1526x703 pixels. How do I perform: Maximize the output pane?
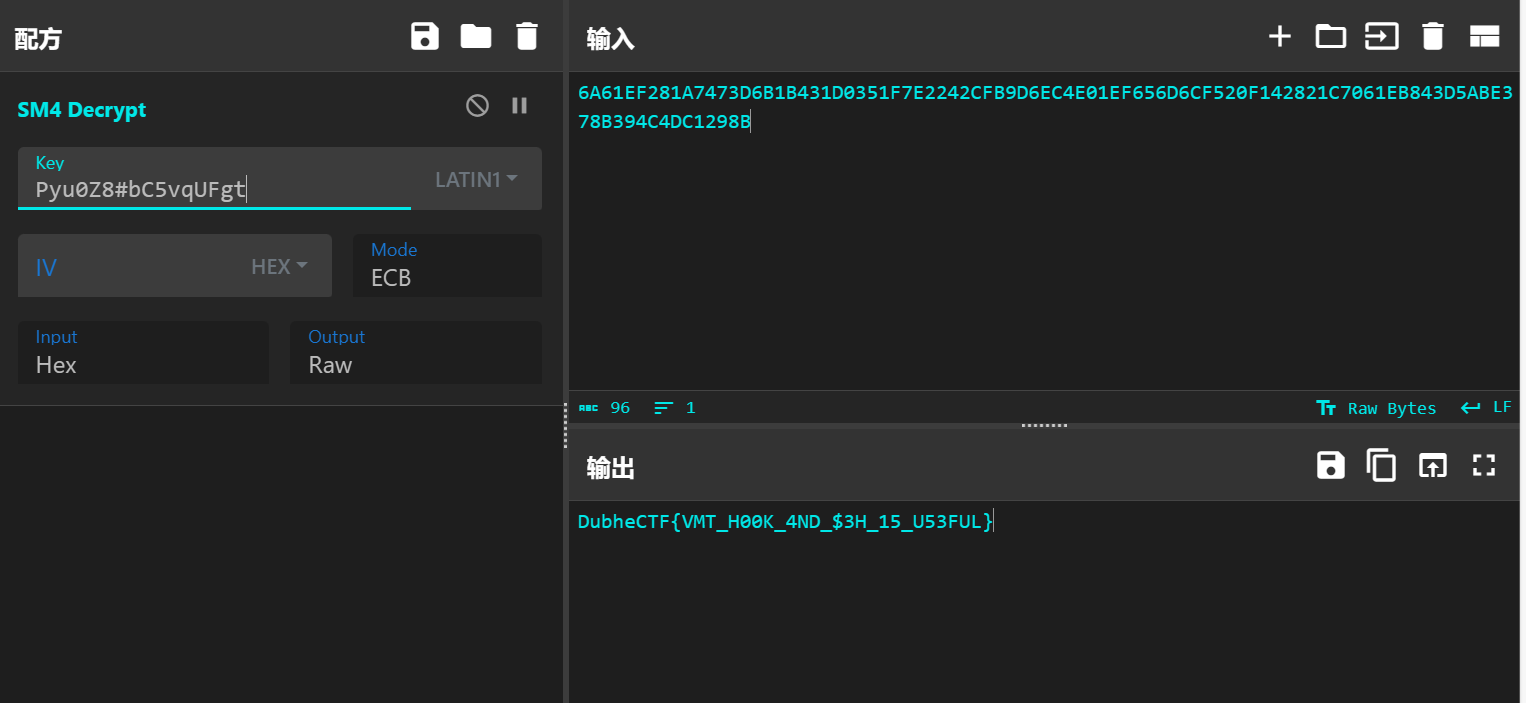coord(1484,465)
